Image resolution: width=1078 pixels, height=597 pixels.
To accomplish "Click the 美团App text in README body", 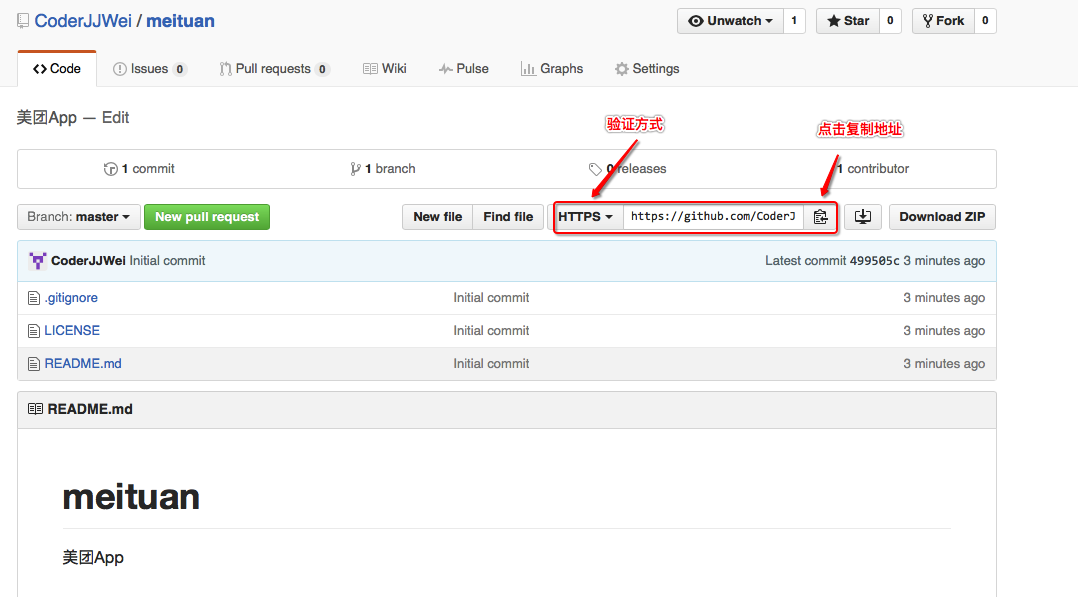I will click(93, 557).
